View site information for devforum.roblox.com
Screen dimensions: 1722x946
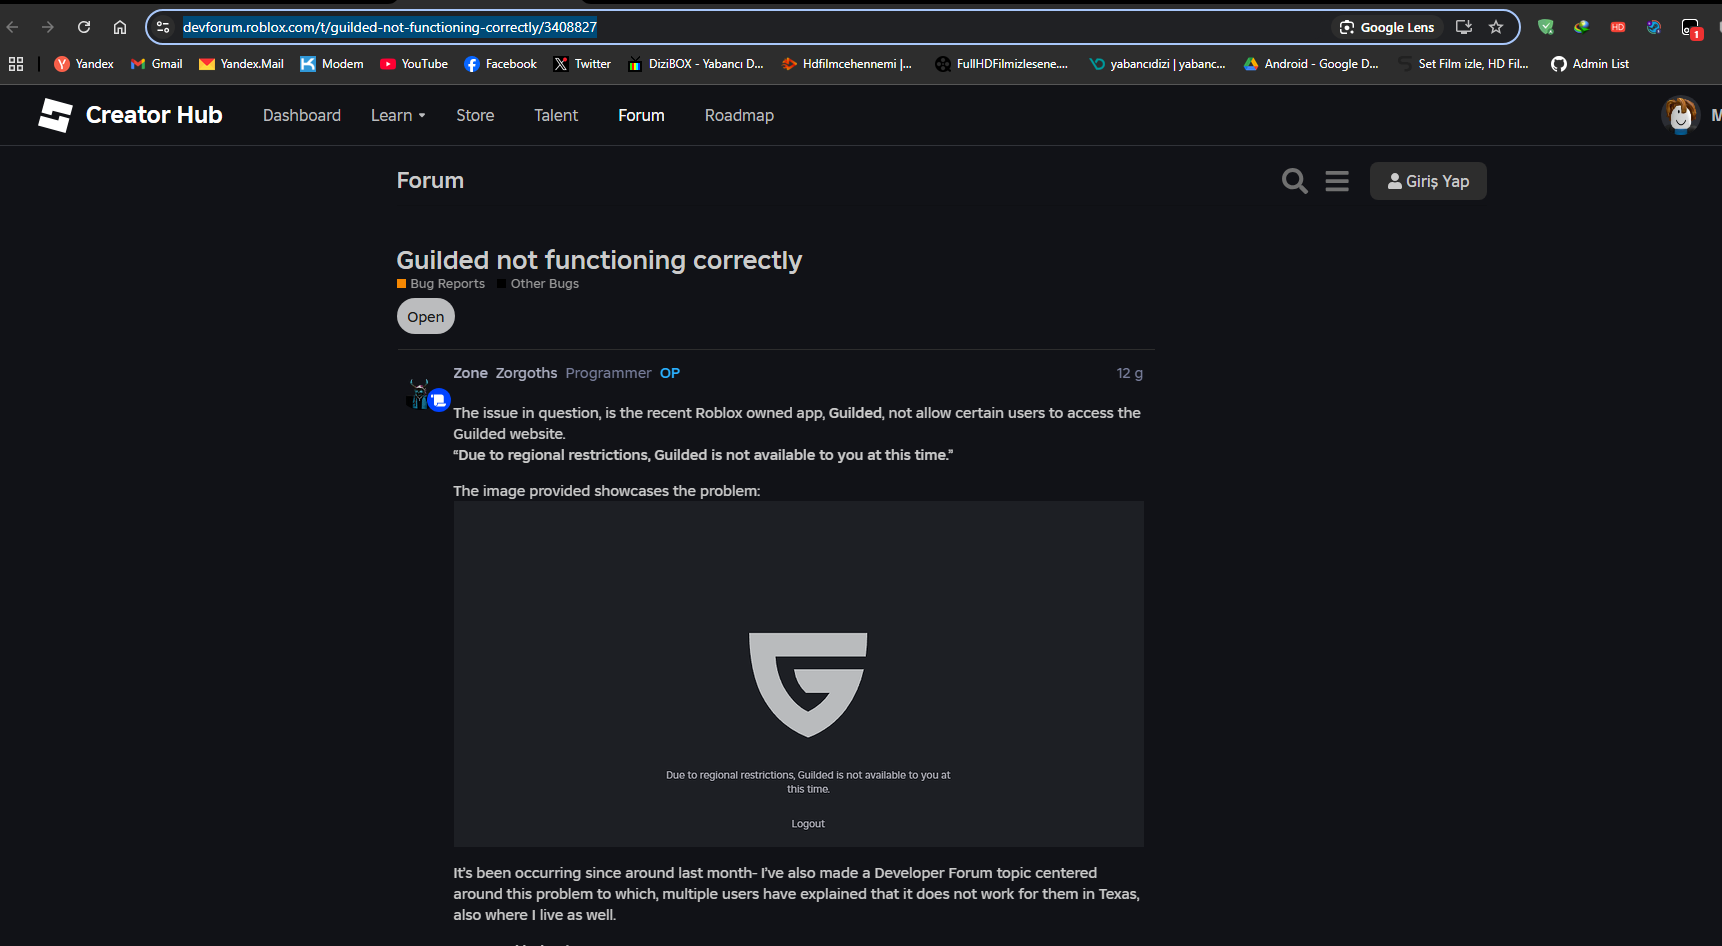tap(164, 27)
